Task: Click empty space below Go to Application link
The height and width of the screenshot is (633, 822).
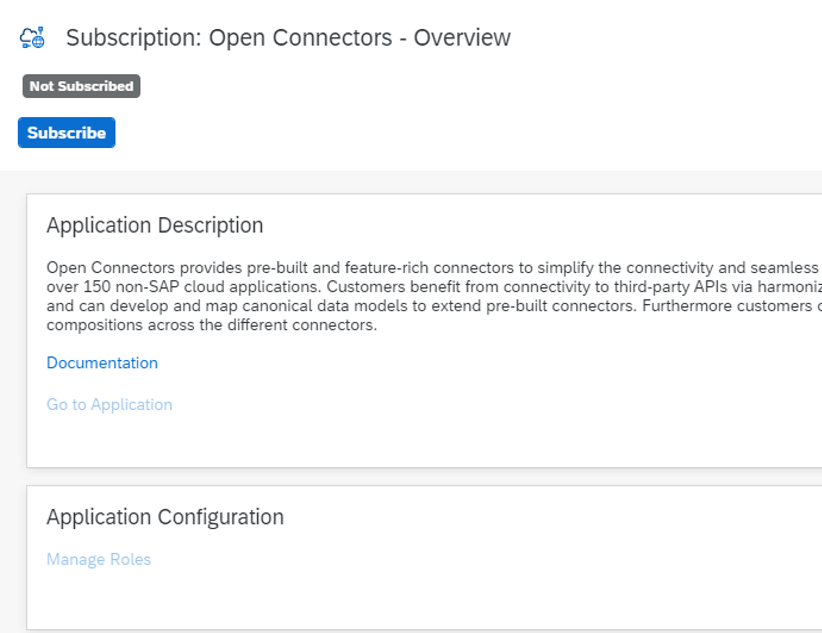Action: click(300, 440)
